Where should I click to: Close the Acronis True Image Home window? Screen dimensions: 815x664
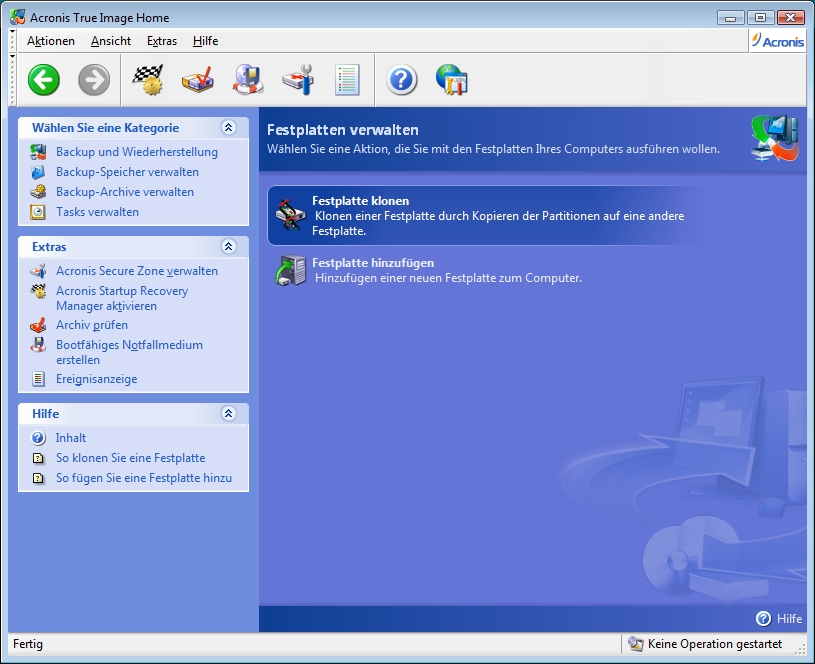point(791,18)
